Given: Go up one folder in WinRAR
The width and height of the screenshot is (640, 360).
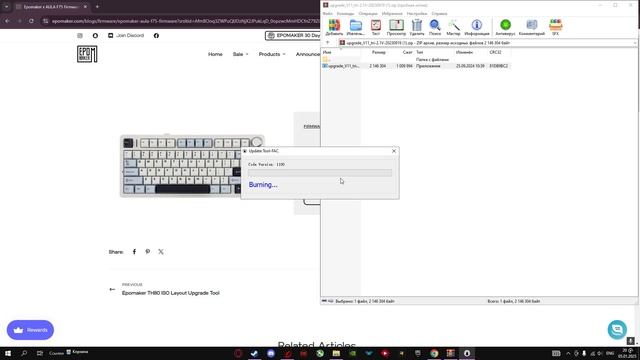Looking at the screenshot, I should pyautogui.click(x=328, y=42).
